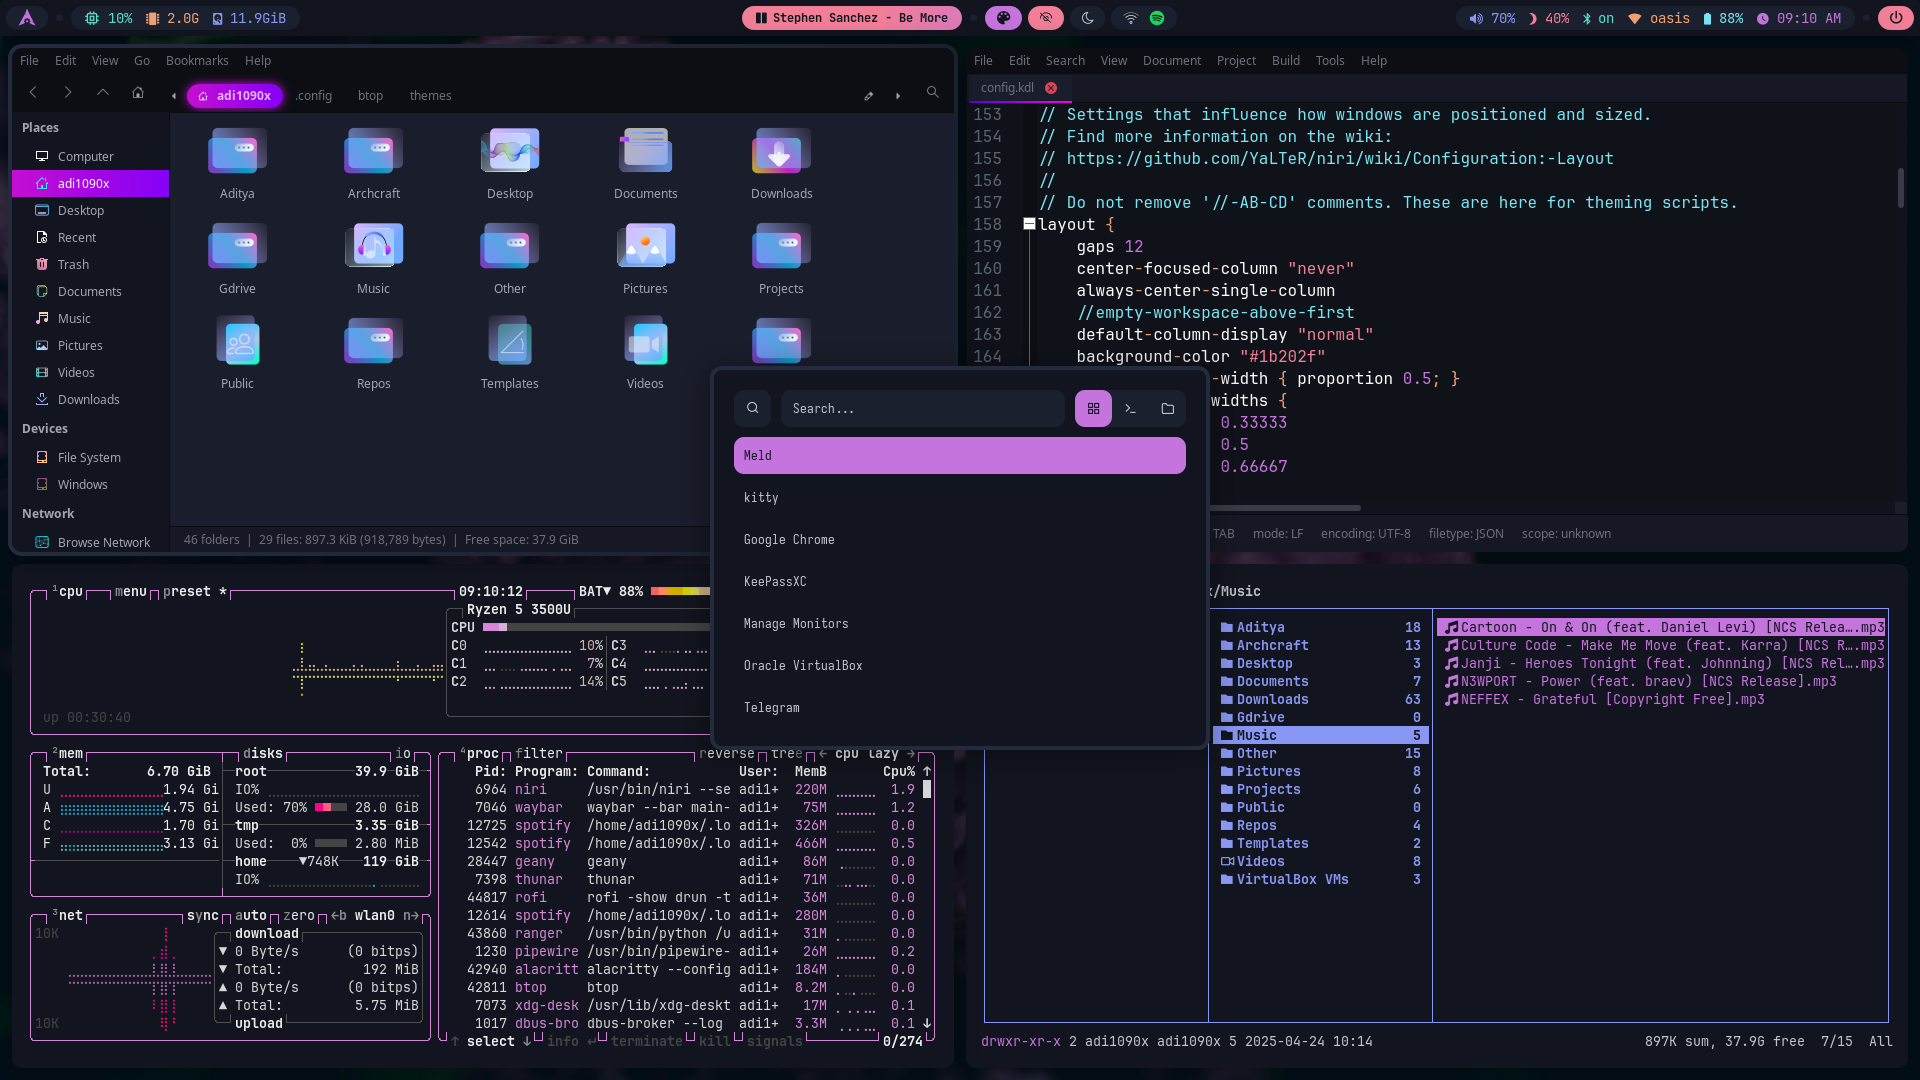The width and height of the screenshot is (1920, 1080).
Task: Click the power button in top bar
Action: 1895,18
